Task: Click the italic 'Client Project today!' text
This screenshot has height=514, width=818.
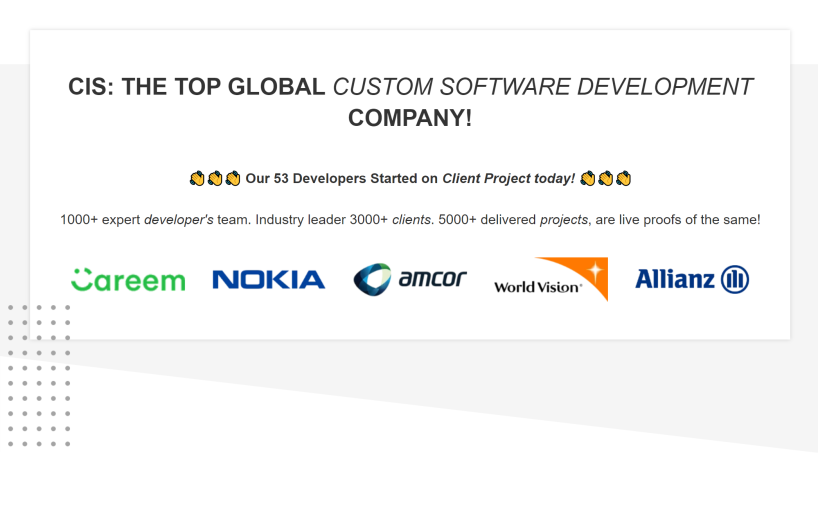Action: pos(509,178)
